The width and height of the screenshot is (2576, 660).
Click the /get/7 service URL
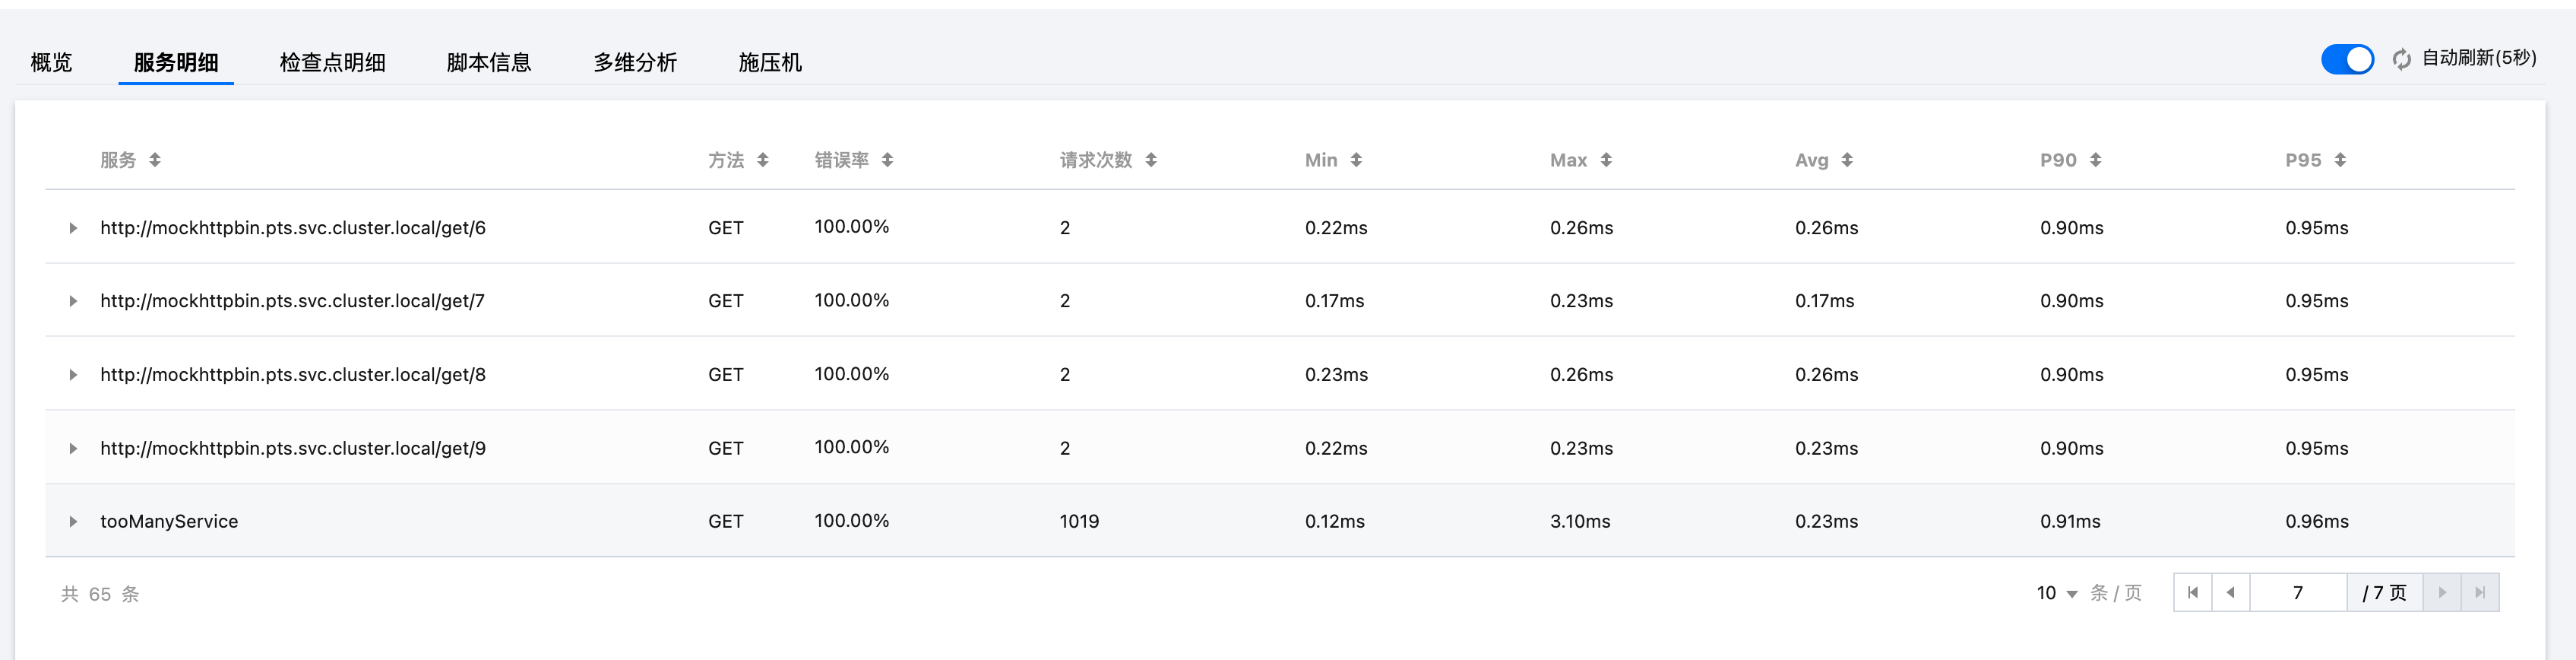click(292, 301)
